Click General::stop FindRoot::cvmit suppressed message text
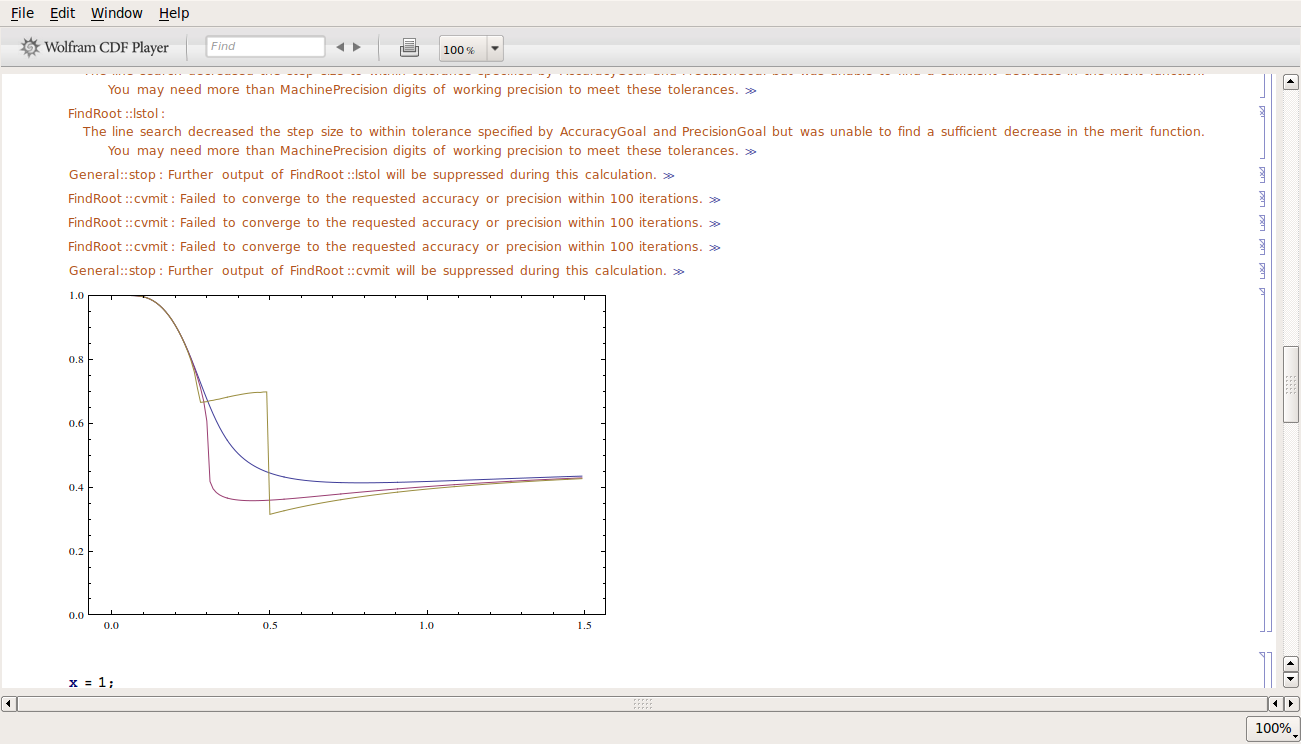 click(x=367, y=270)
